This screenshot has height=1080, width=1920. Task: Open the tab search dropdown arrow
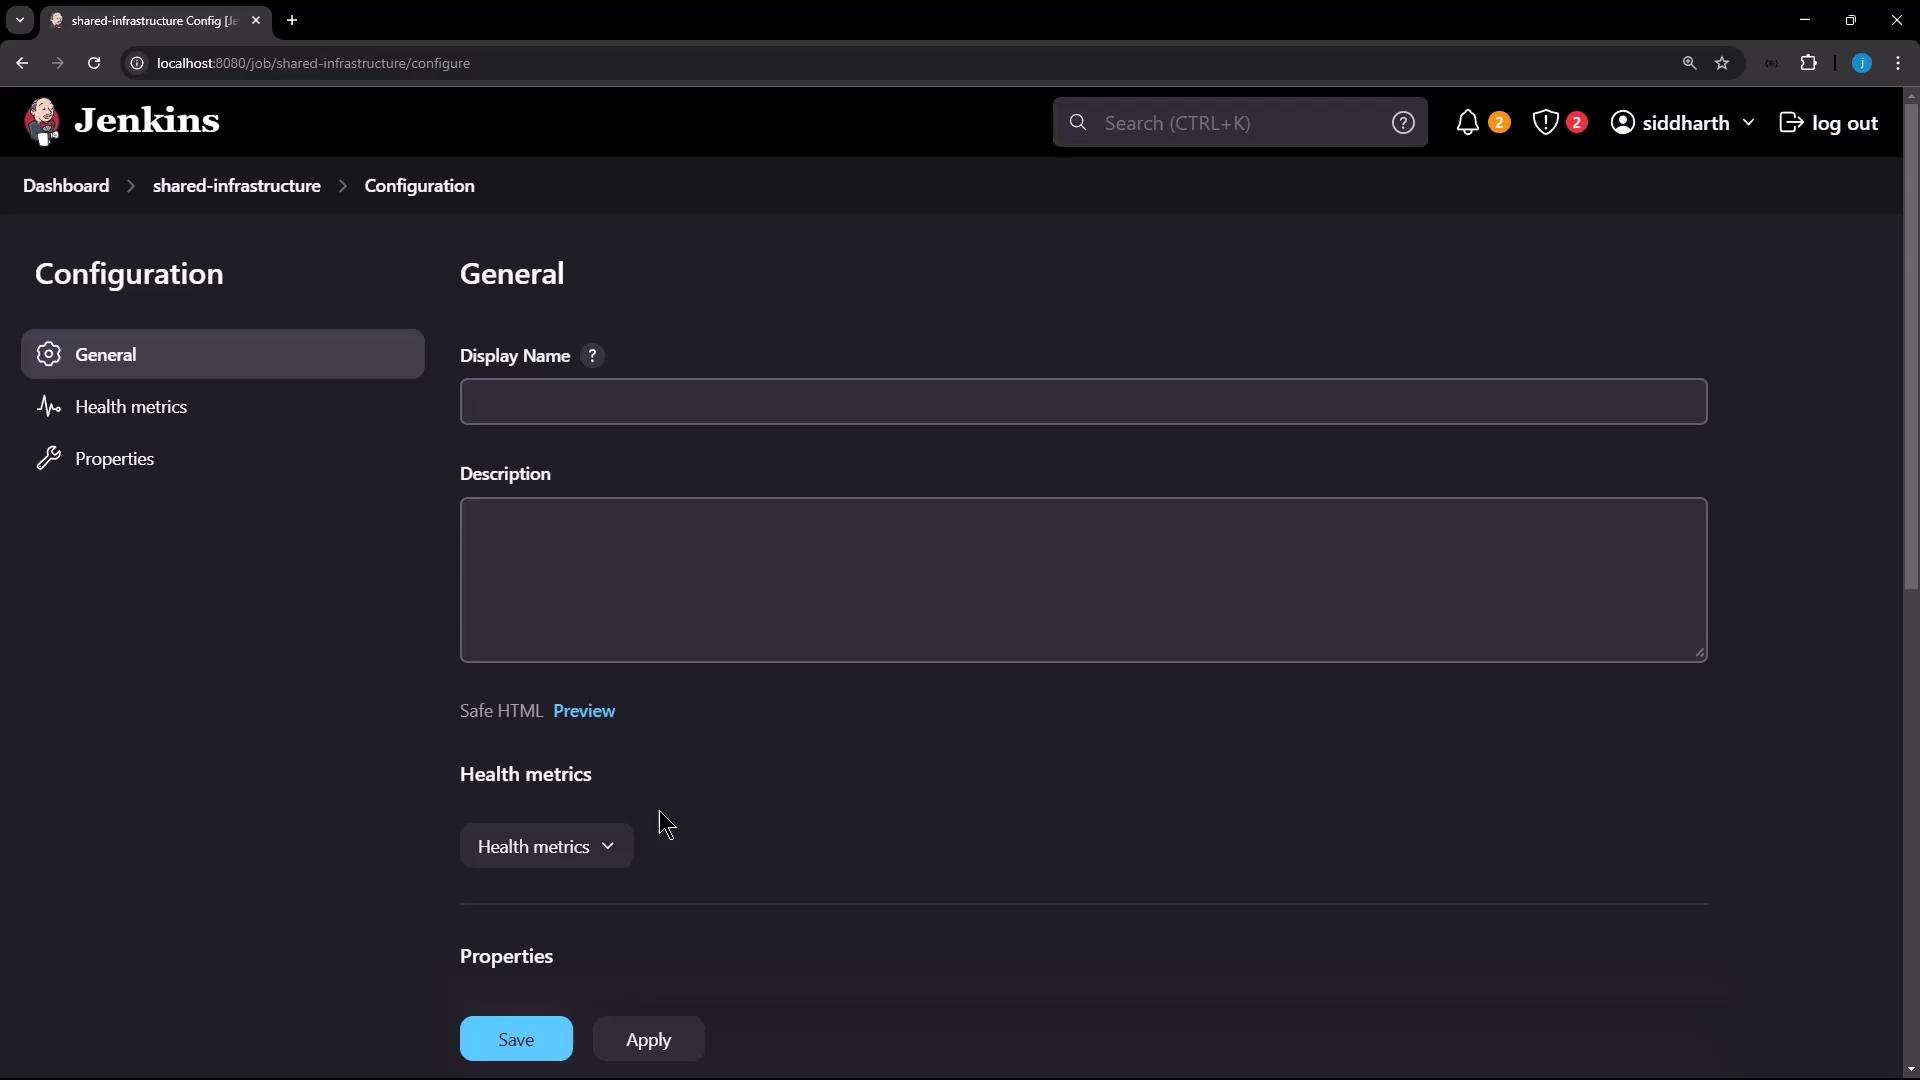(20, 20)
